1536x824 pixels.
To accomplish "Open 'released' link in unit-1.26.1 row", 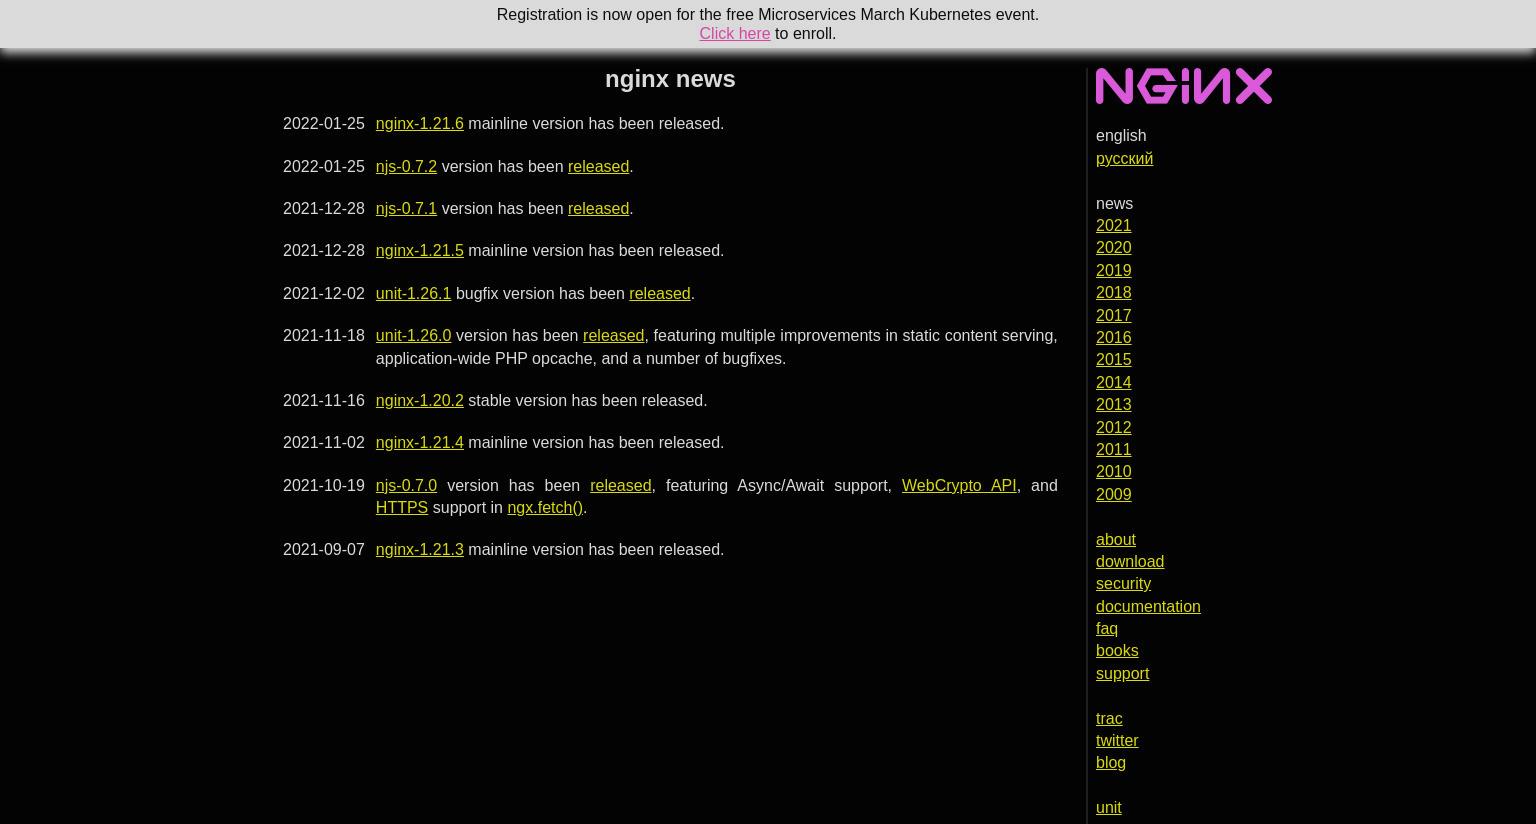I will (x=659, y=293).
